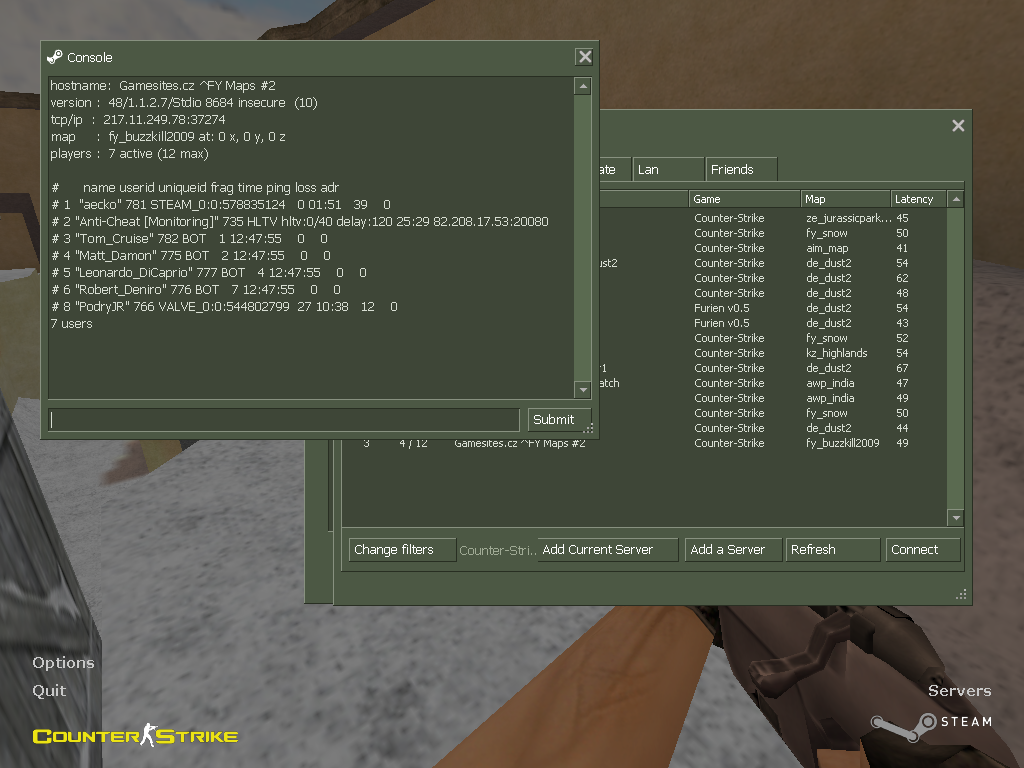Sort servers by Map column
Image resolution: width=1024 pixels, height=768 pixels.
(x=846, y=199)
